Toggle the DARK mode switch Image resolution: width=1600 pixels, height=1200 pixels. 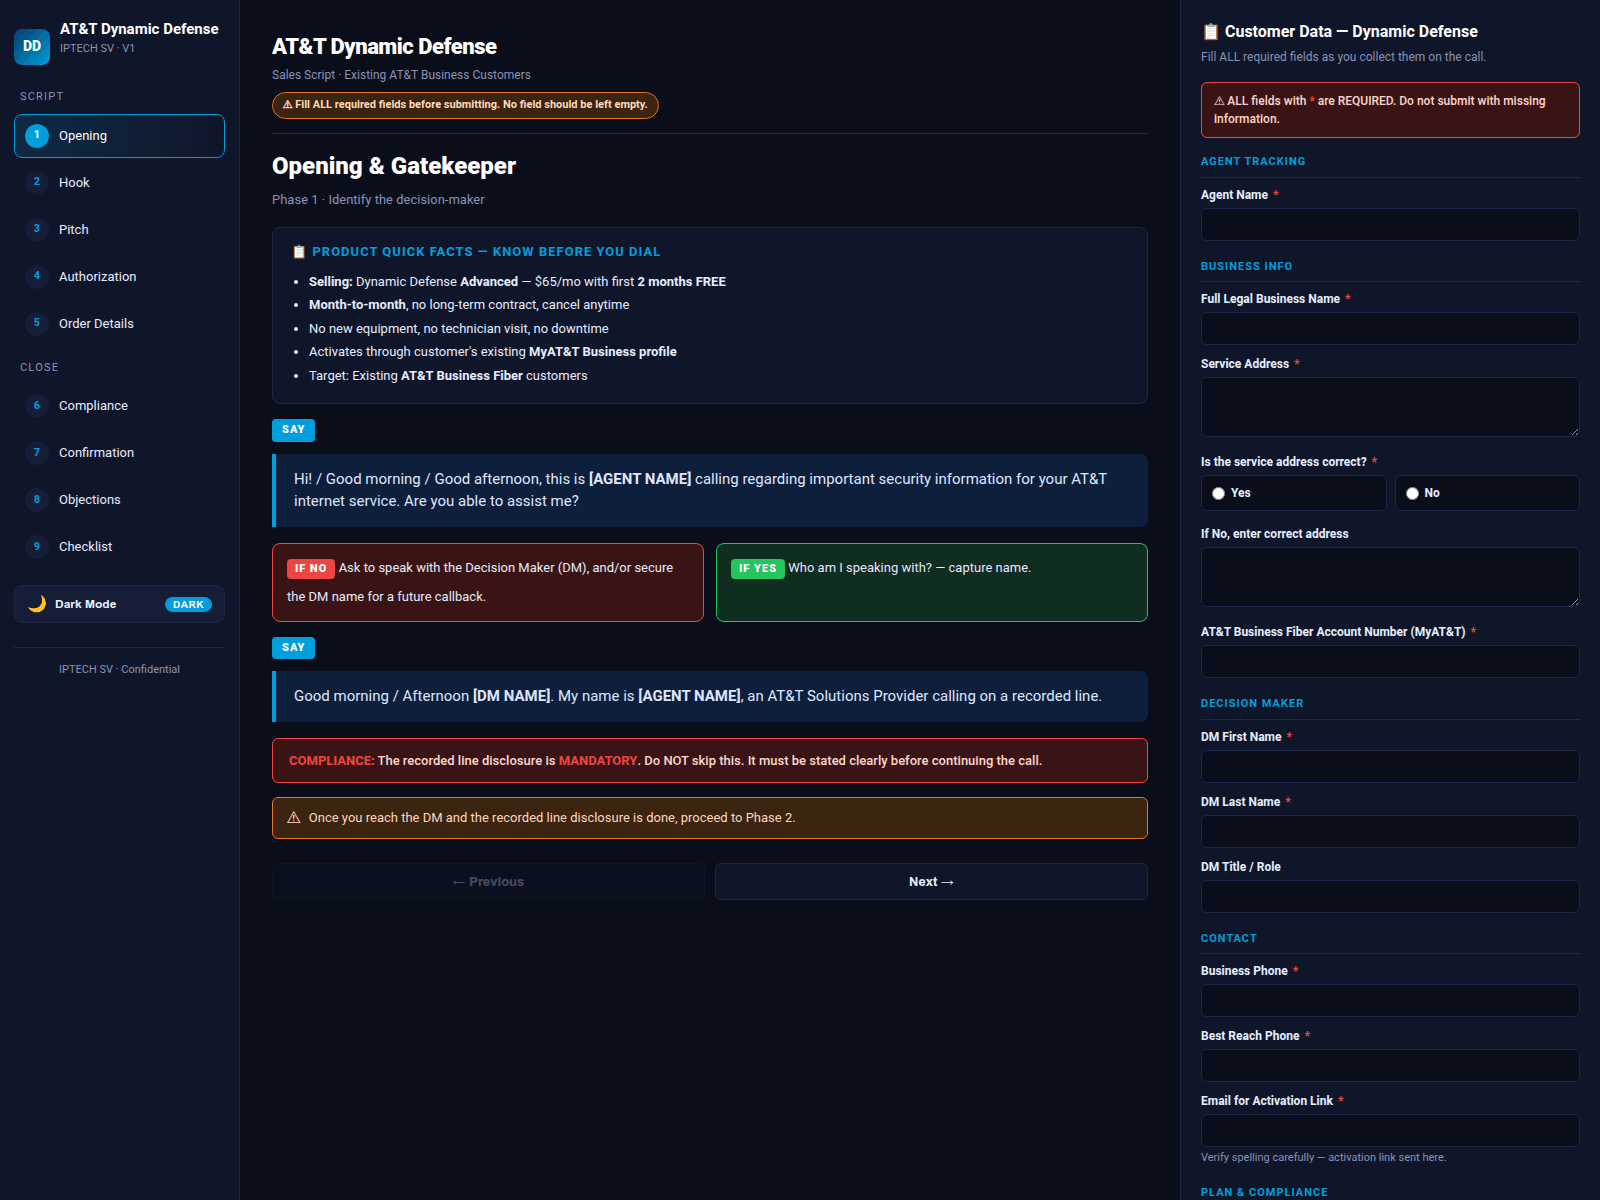188,604
